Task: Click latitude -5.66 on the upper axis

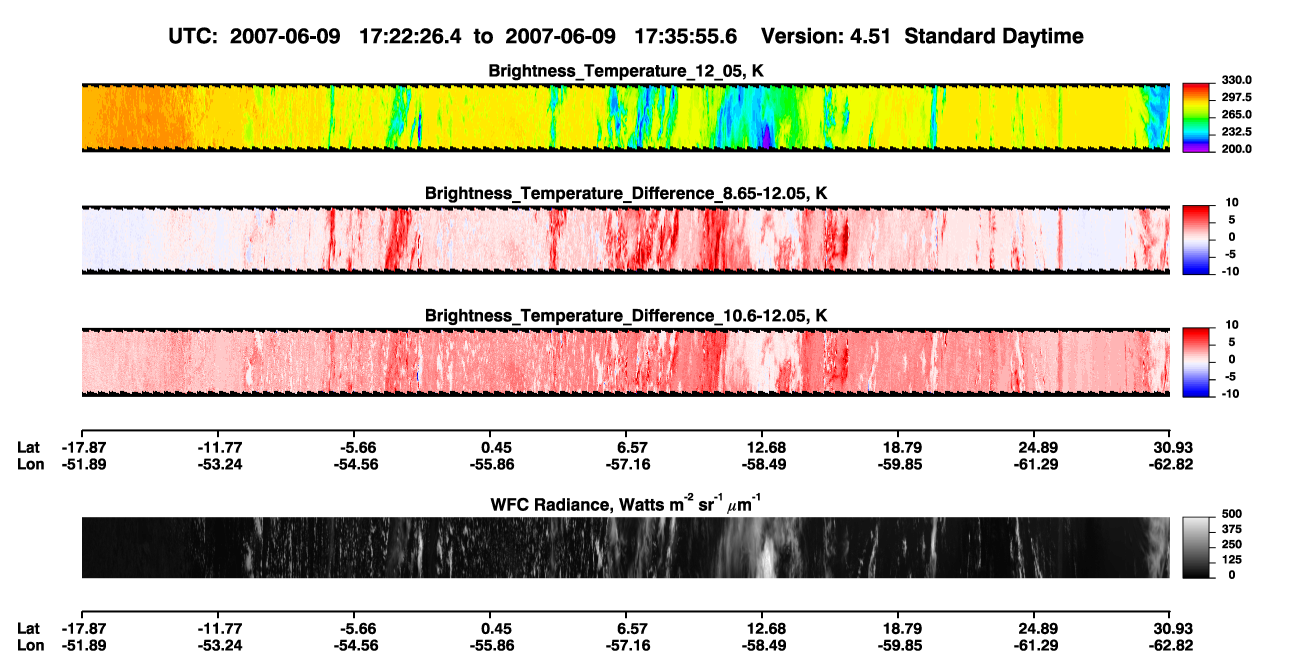Action: [x=357, y=447]
